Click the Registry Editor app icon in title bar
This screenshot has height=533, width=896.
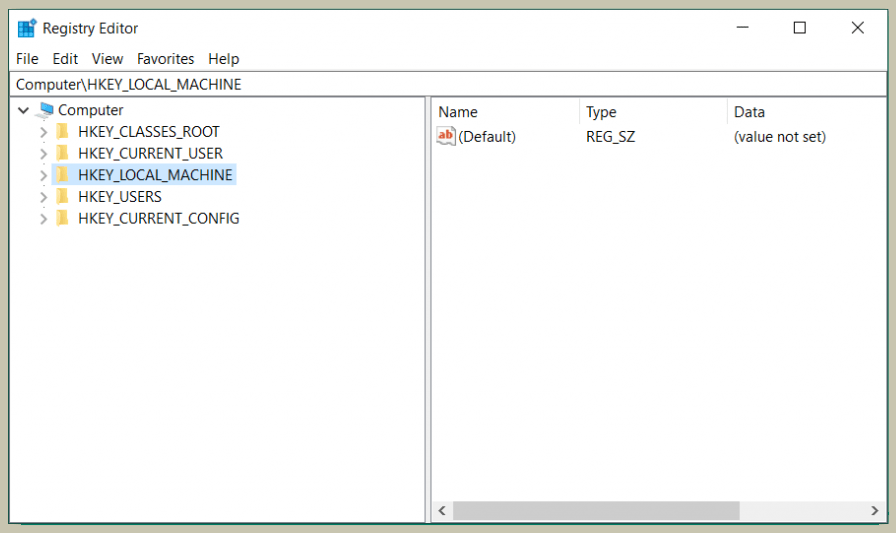[x=27, y=28]
